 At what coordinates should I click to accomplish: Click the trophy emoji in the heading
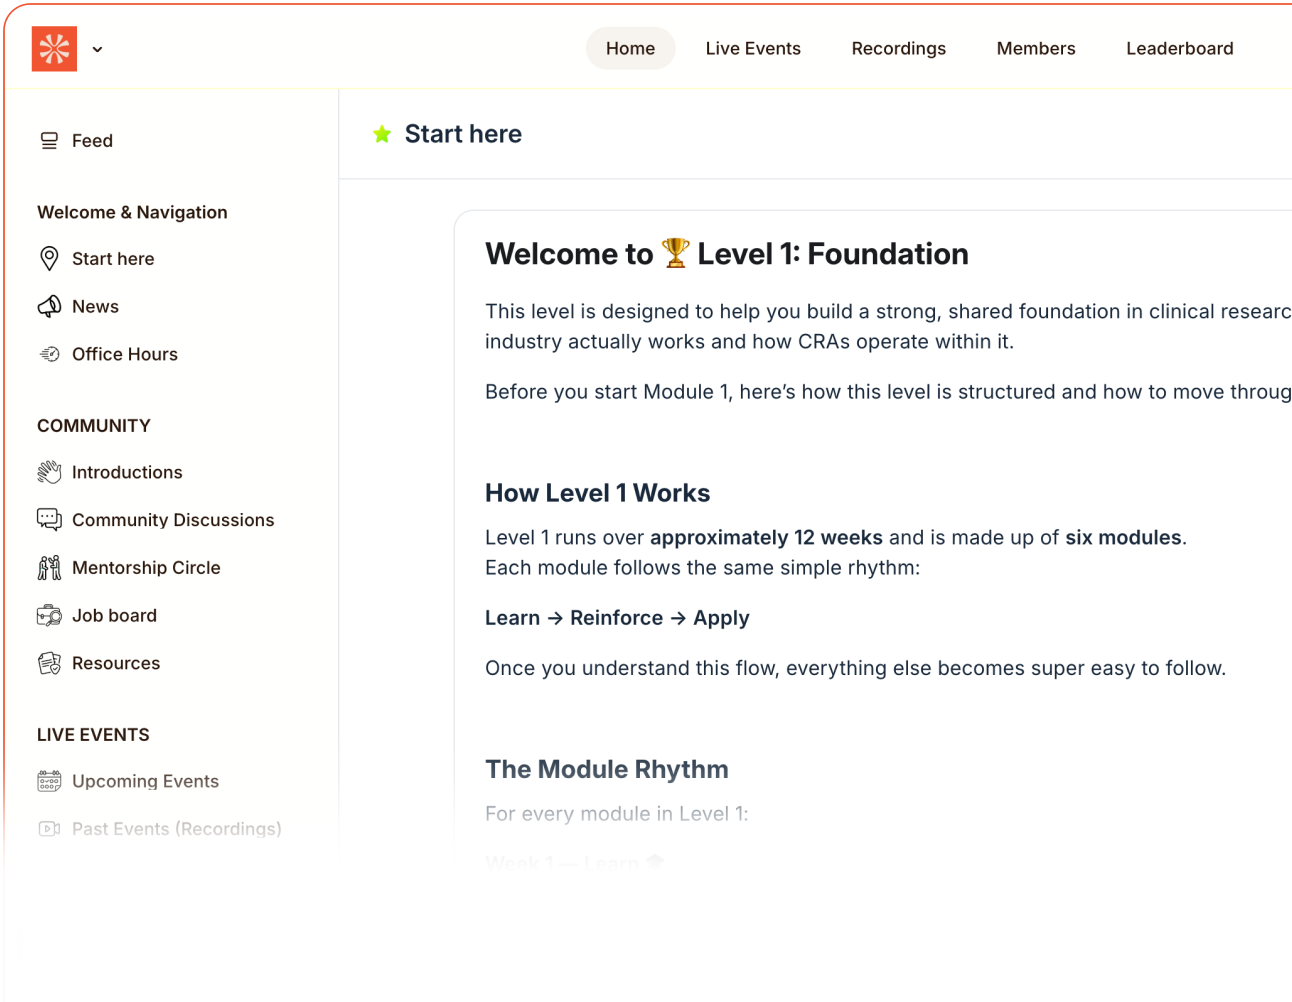pos(676,253)
